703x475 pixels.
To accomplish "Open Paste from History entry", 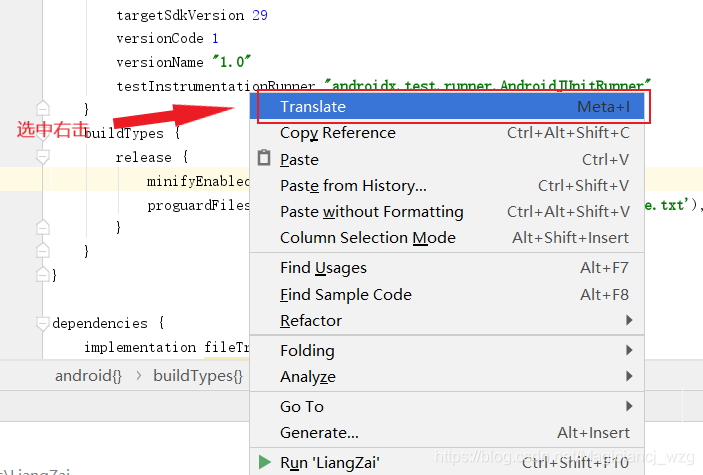I will pyautogui.click(x=447, y=186).
